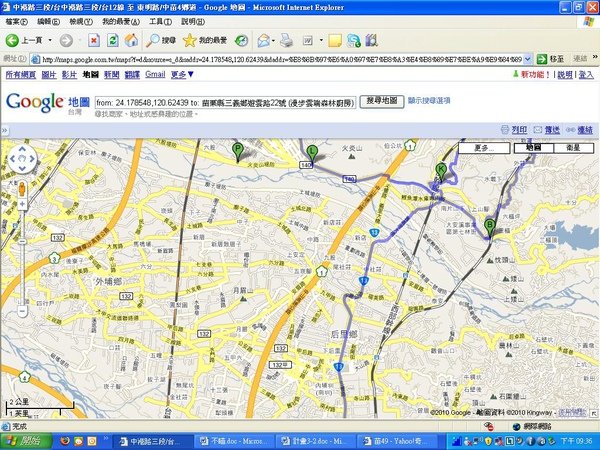This screenshot has height=450, width=600.
Task: Switch to 不輸.doc taskbar window
Action: point(234,441)
